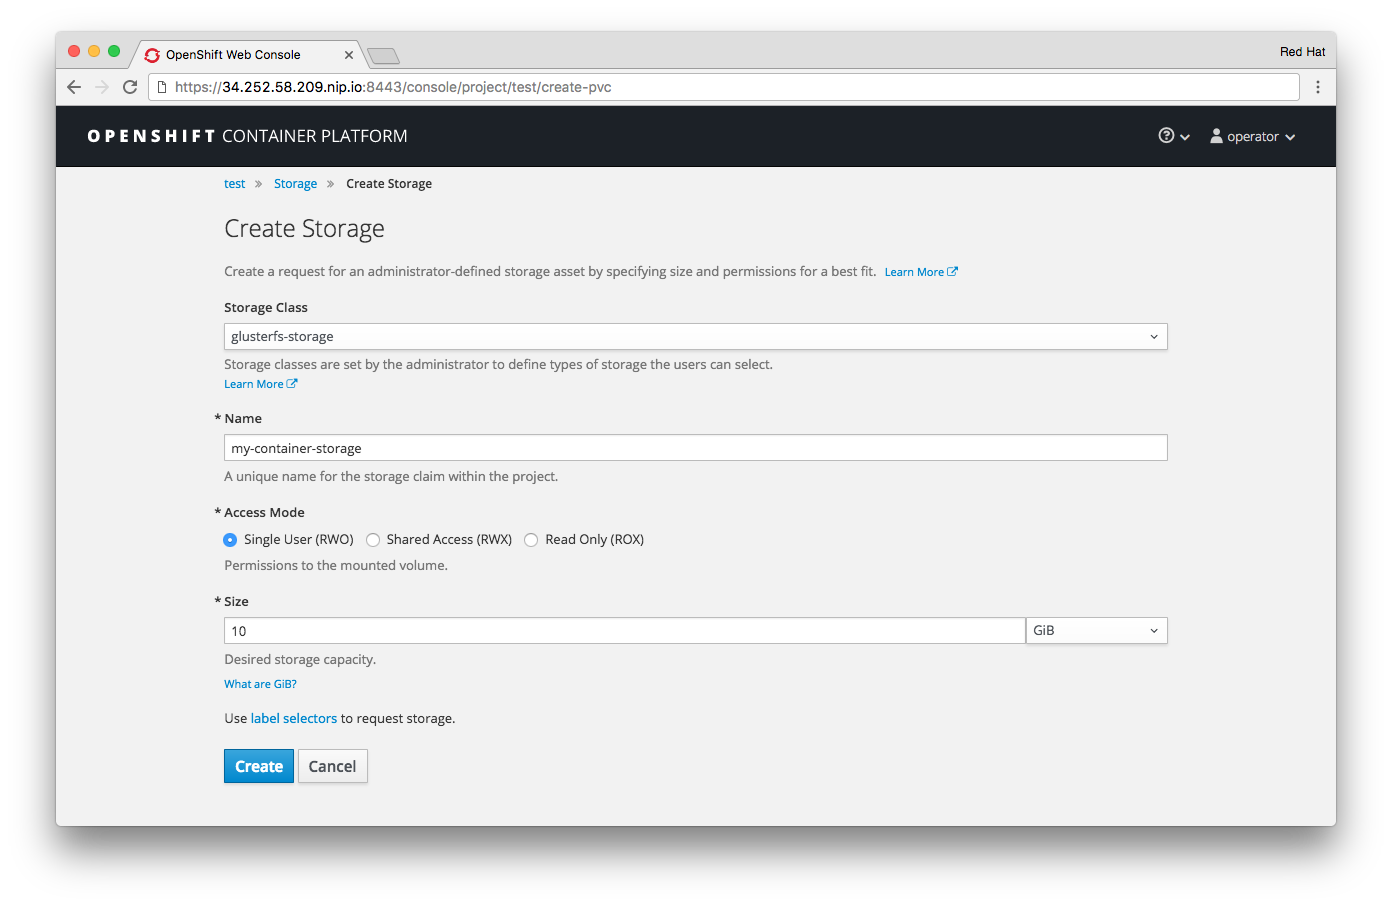Open the Chrome three-dot menu
Image resolution: width=1392 pixels, height=906 pixels.
[1318, 87]
